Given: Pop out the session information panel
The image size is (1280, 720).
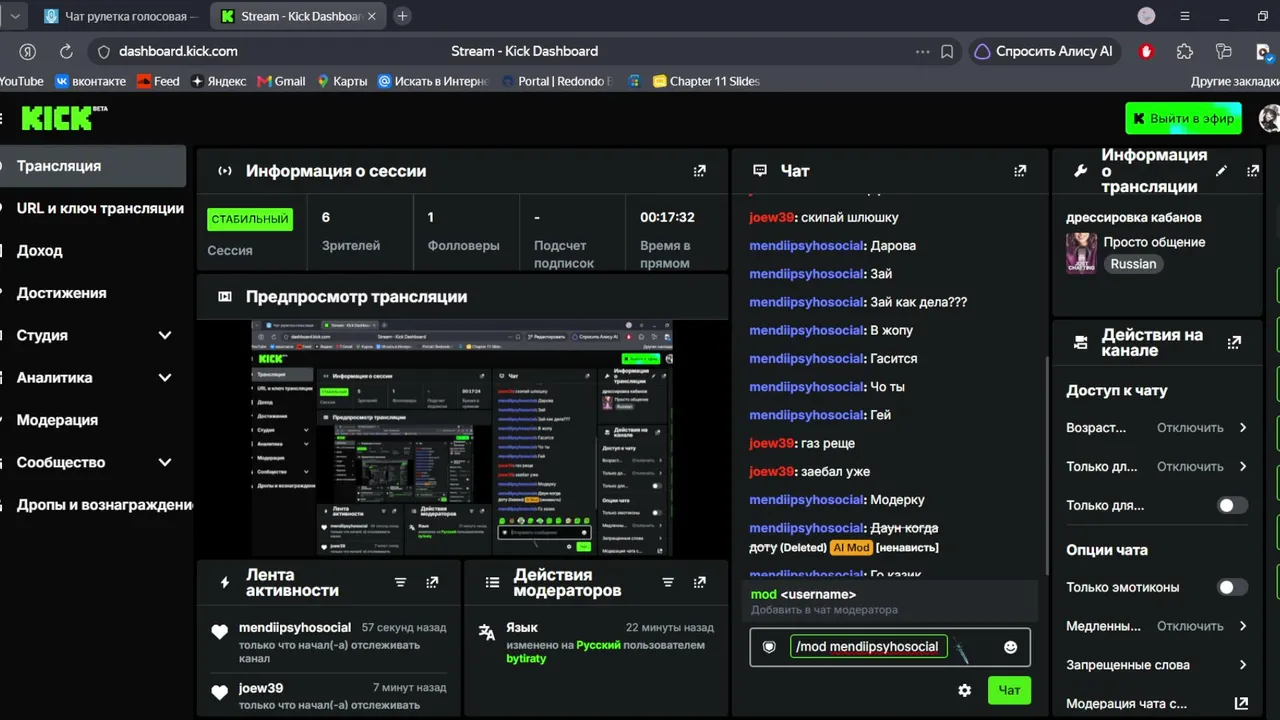Looking at the screenshot, I should [700, 171].
